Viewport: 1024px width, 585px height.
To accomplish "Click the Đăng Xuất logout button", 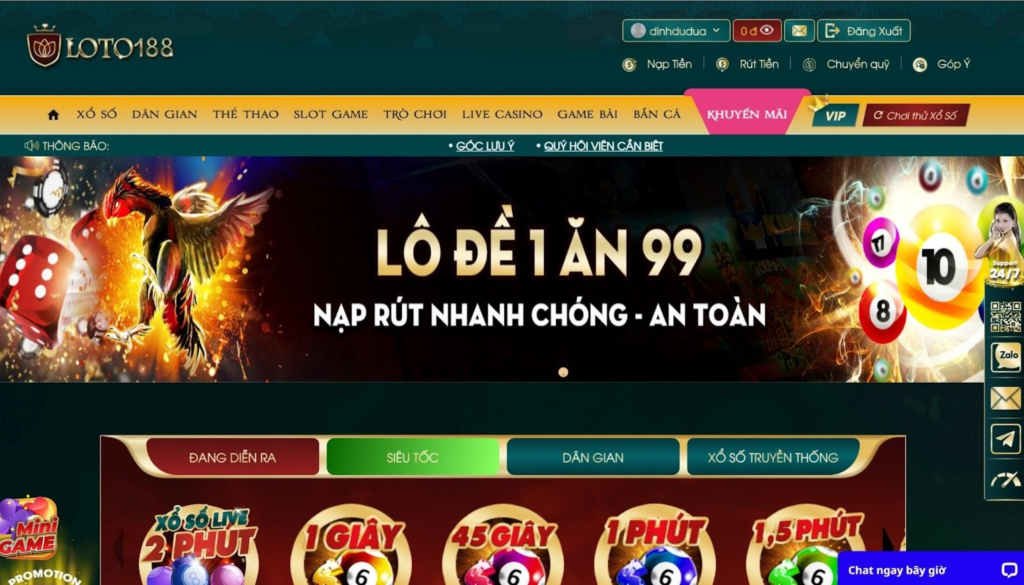I will click(863, 31).
